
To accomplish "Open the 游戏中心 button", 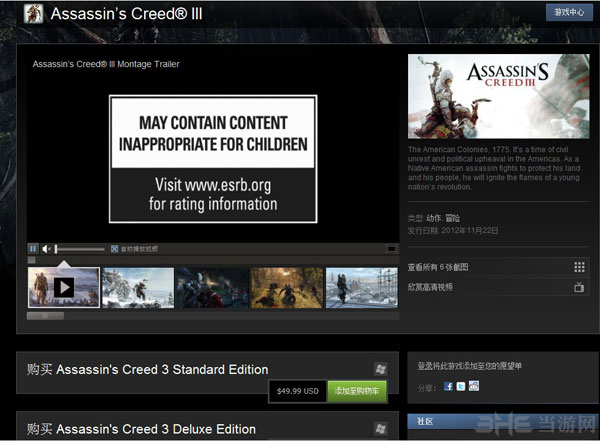I will coord(569,13).
